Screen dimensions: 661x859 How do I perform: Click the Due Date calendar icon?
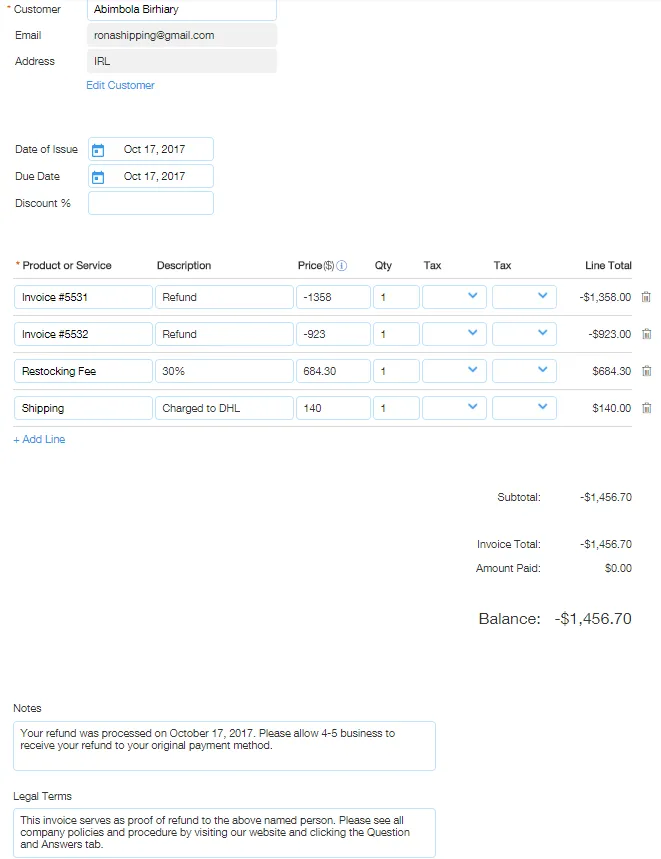[x=98, y=177]
